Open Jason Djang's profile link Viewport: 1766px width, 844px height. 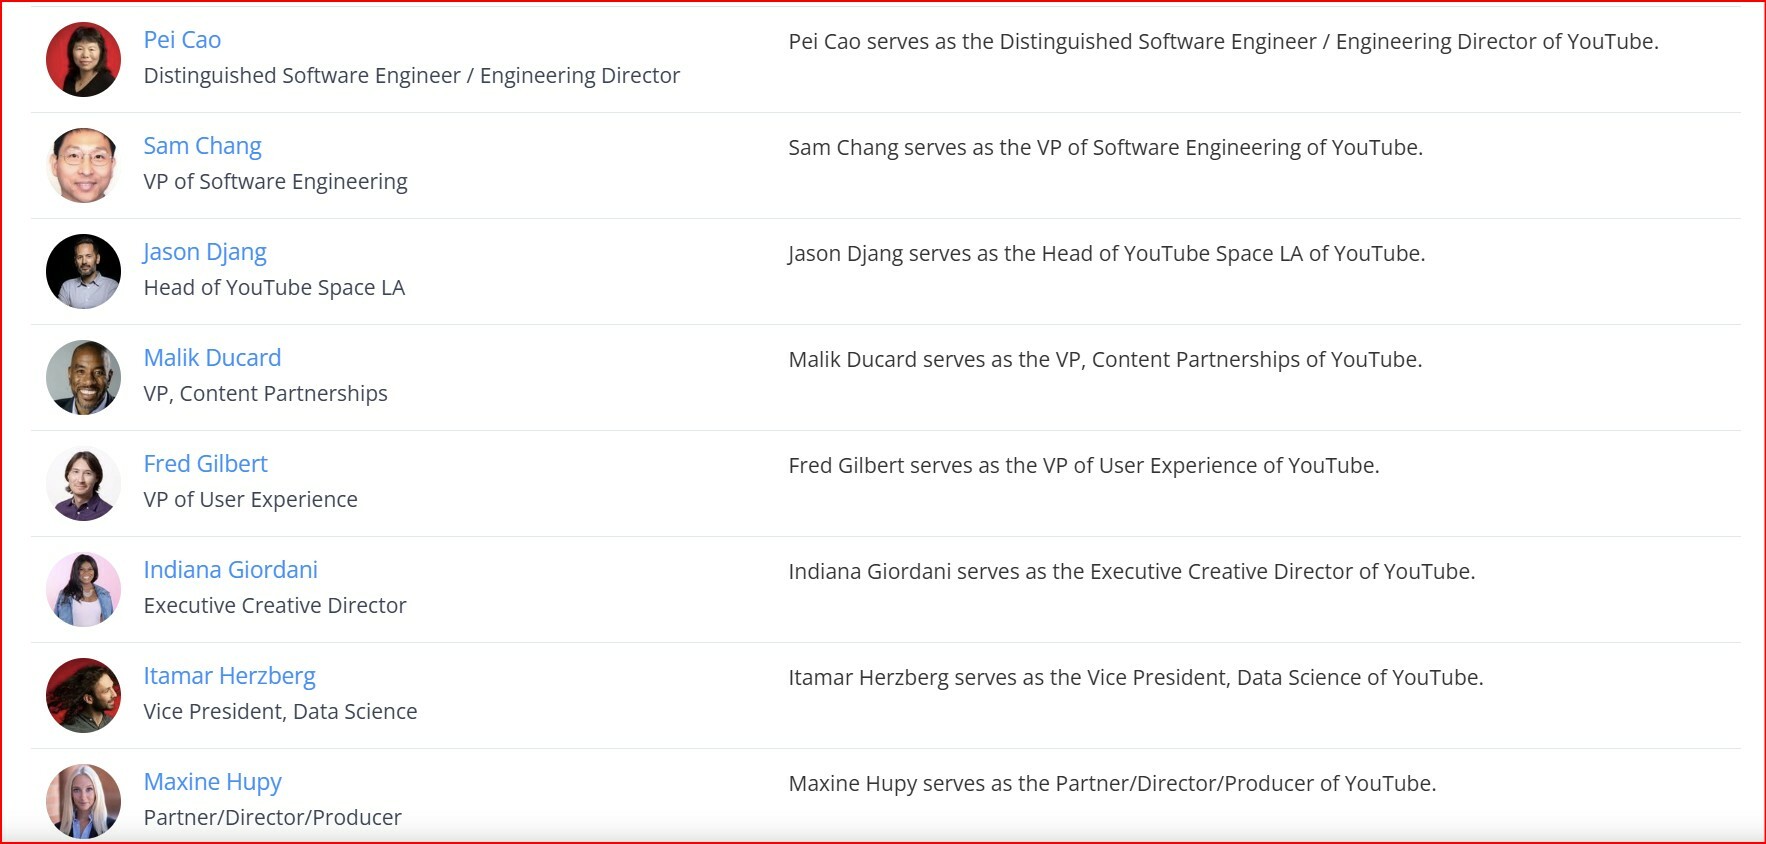pyautogui.click(x=205, y=252)
